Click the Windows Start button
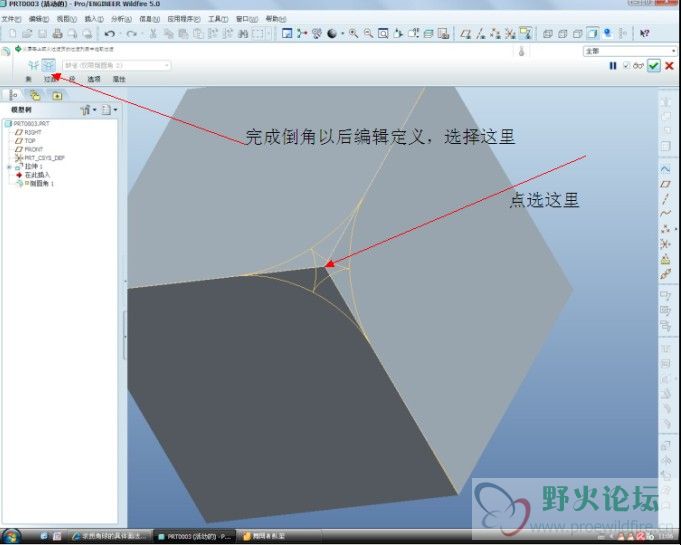 10,536
